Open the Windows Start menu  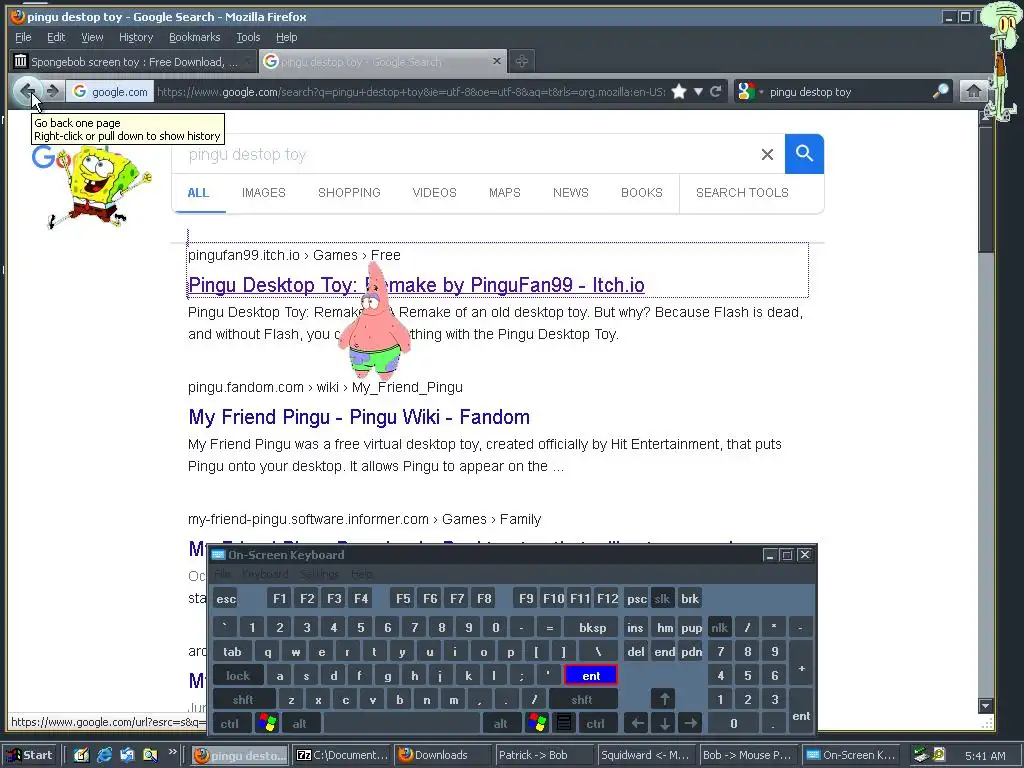coord(31,755)
